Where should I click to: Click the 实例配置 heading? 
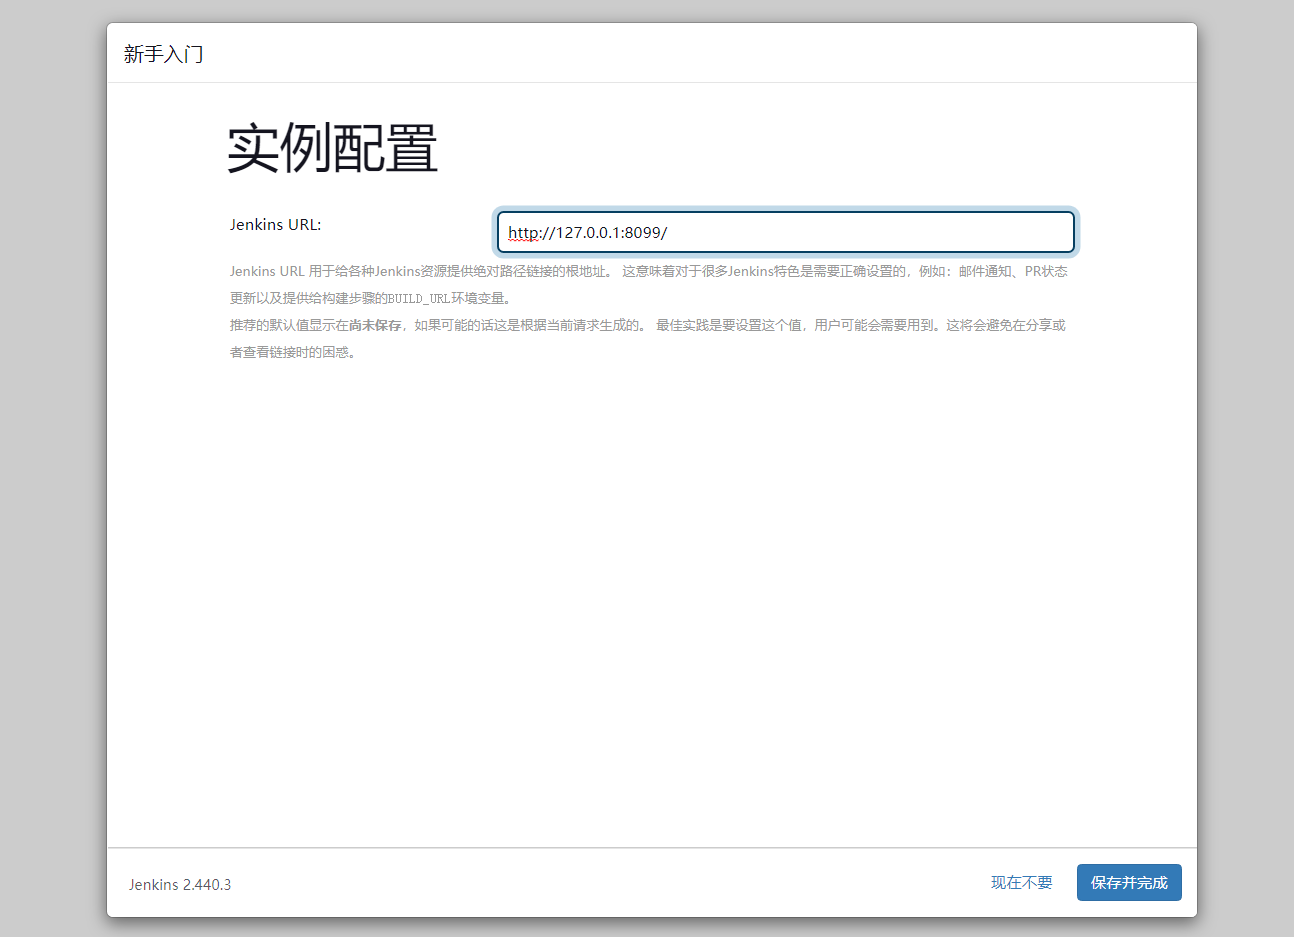(333, 149)
